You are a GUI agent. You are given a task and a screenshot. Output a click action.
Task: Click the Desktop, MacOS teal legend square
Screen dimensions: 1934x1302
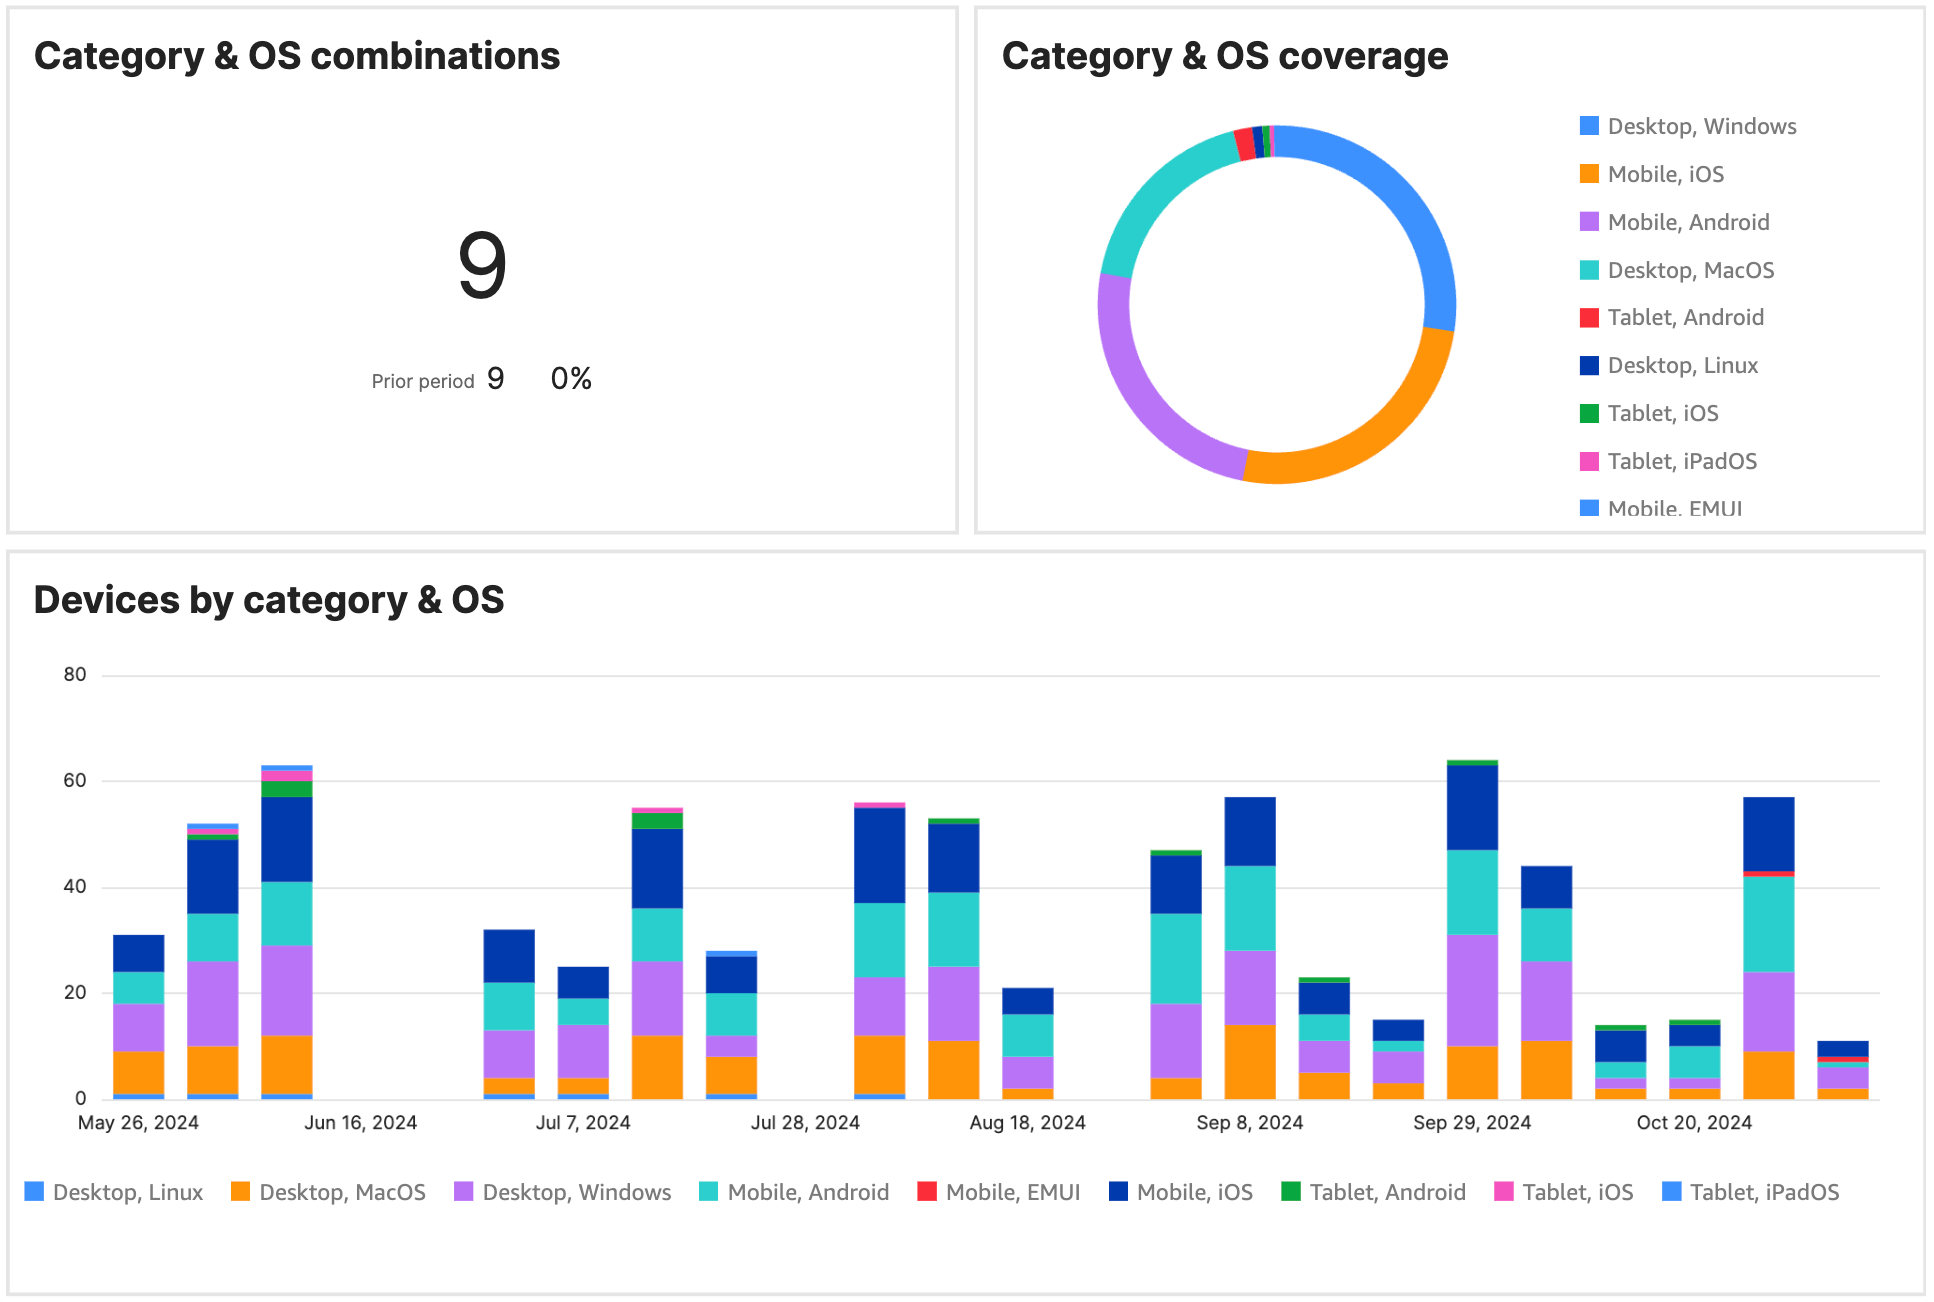[1590, 270]
